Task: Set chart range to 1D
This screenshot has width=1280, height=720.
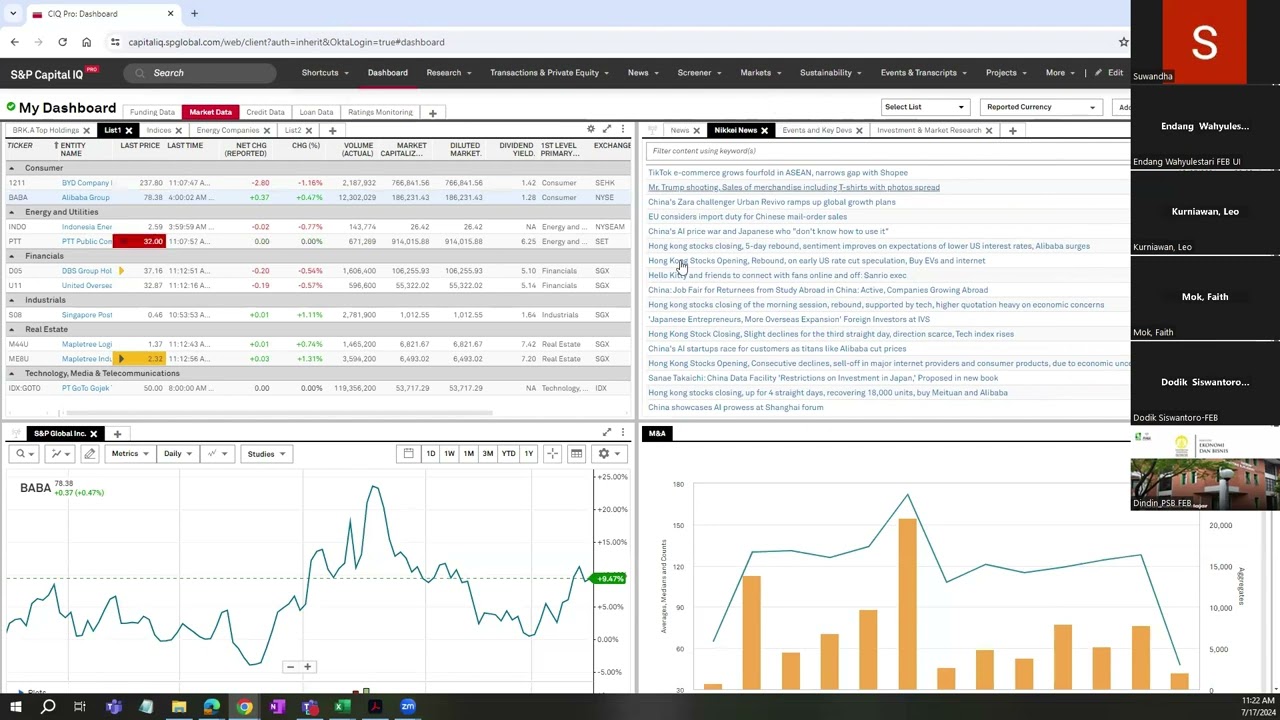Action: [431, 454]
